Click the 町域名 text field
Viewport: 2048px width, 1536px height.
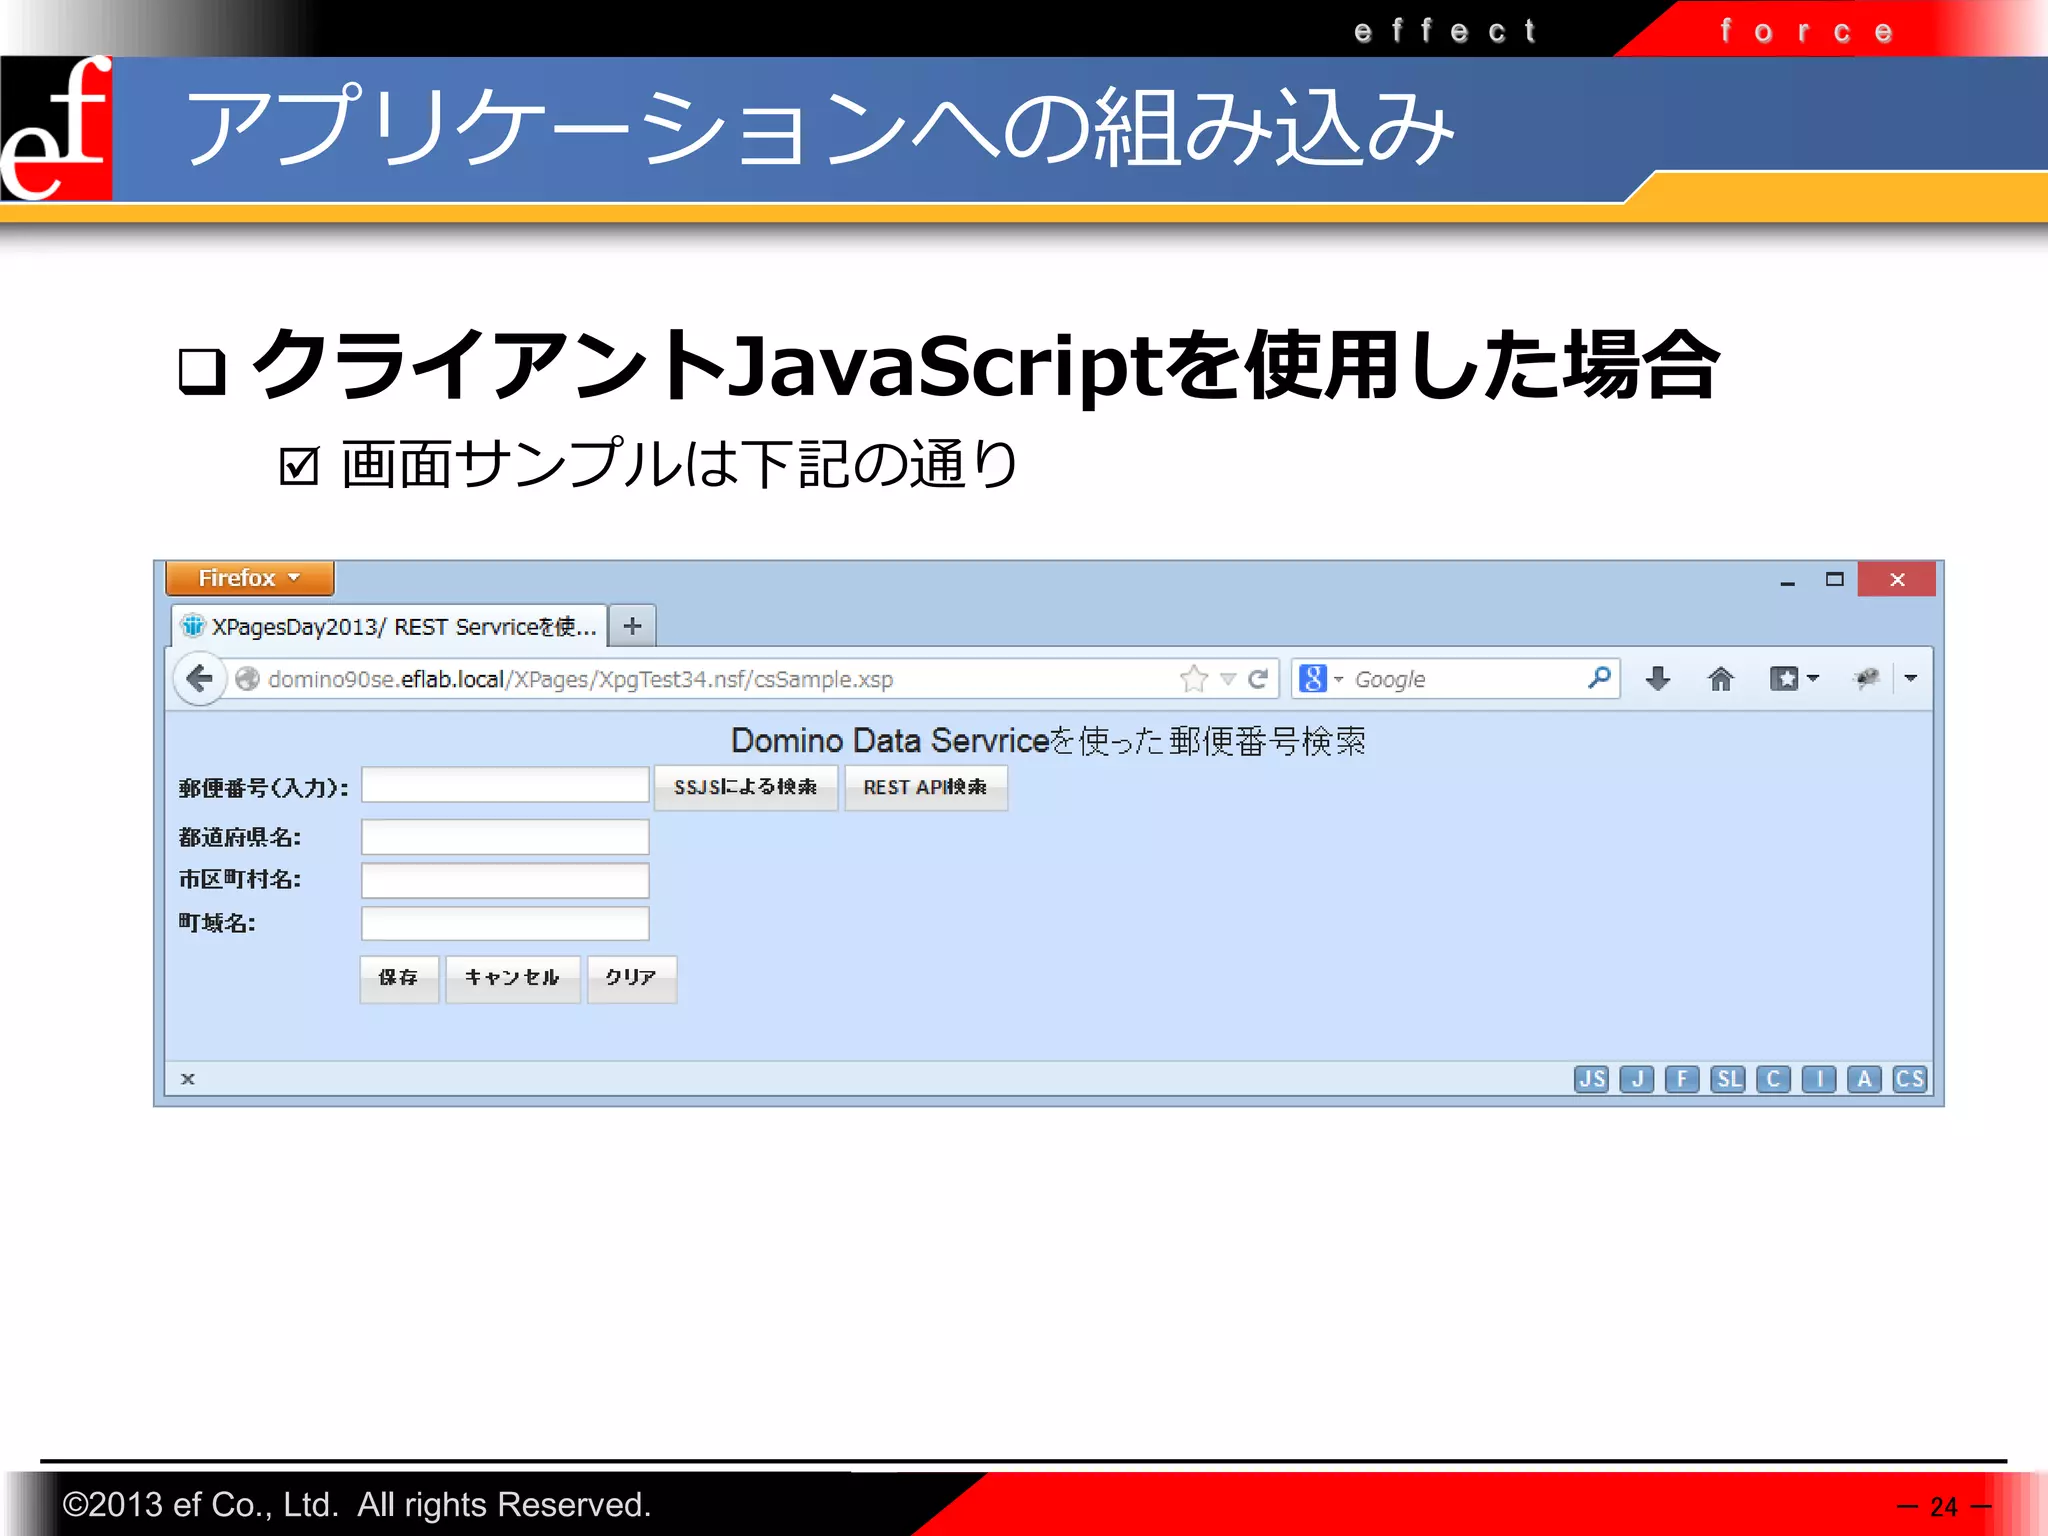(505, 923)
